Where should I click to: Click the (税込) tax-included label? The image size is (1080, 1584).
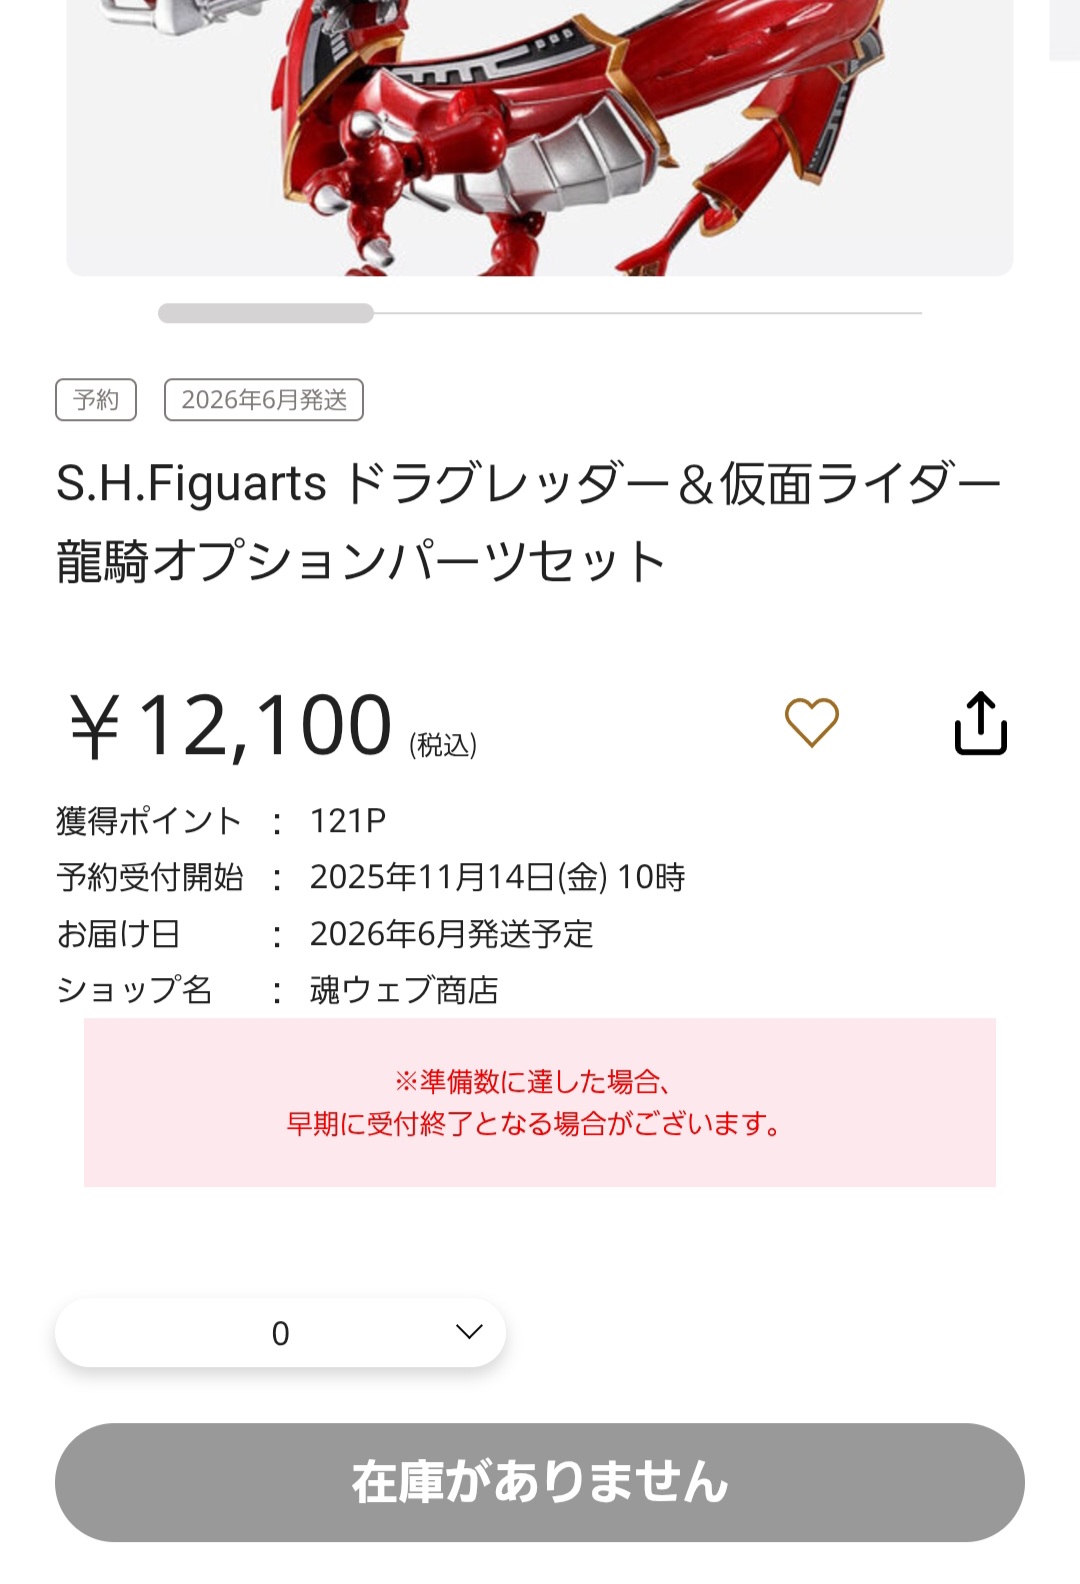coord(443,745)
